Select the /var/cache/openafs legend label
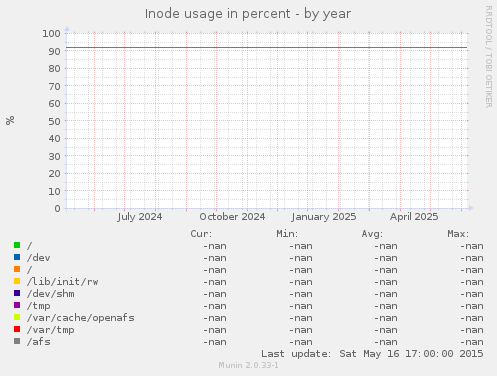 81,318
